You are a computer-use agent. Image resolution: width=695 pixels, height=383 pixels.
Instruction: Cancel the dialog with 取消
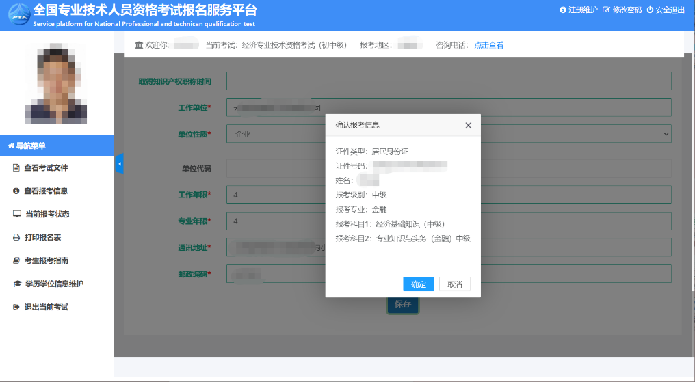(x=455, y=284)
